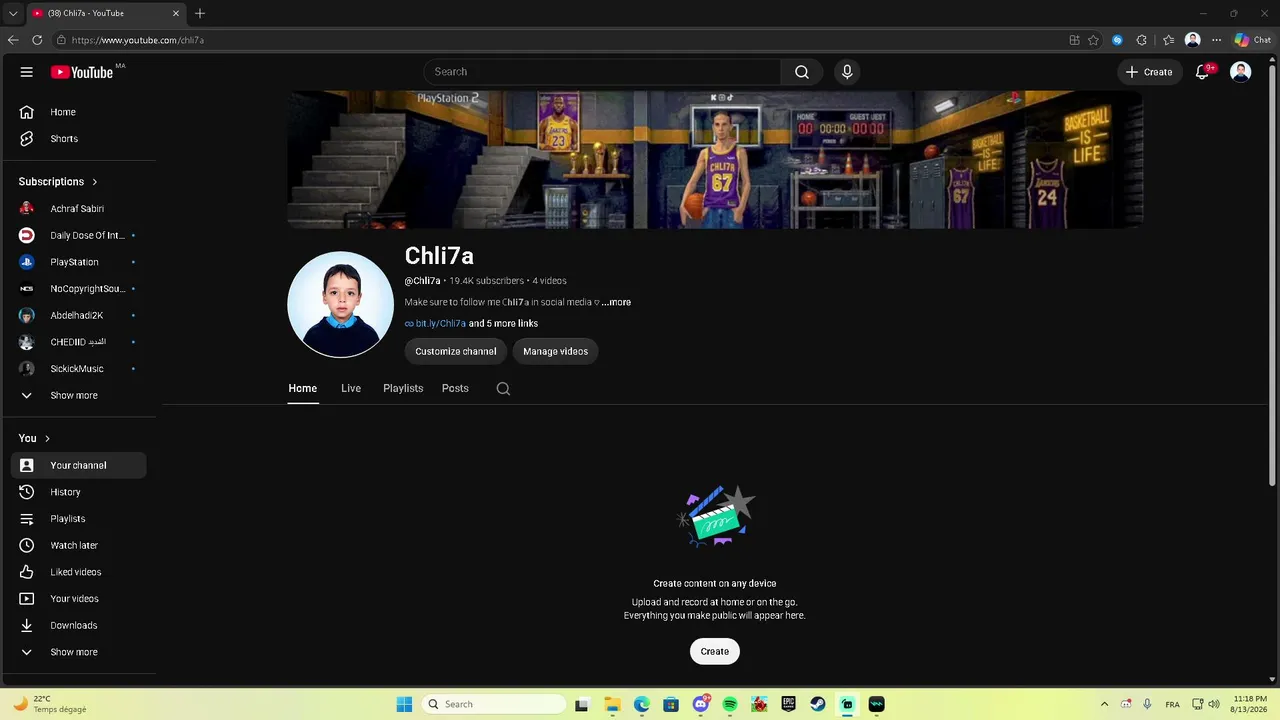Screen dimensions: 1280x720
Task: Focus the YouTube search field
Action: pyautogui.click(x=603, y=72)
